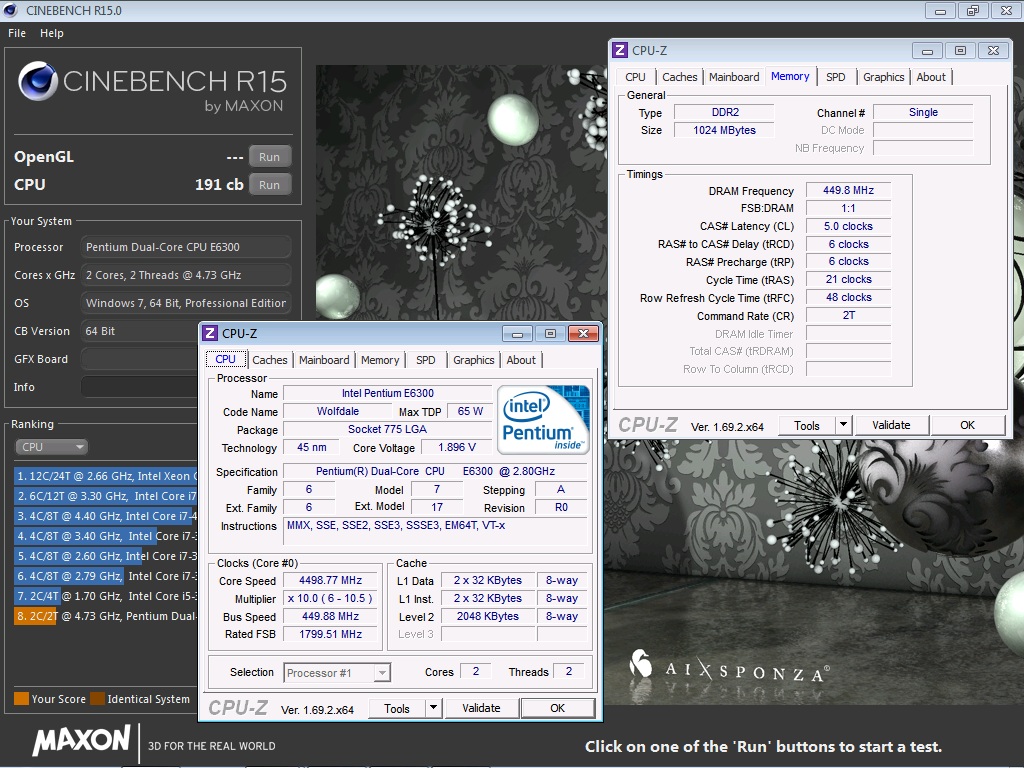Viewport: 1024px width, 768px height.
Task: Click Validate in front CPU-Z window
Action: (481, 709)
